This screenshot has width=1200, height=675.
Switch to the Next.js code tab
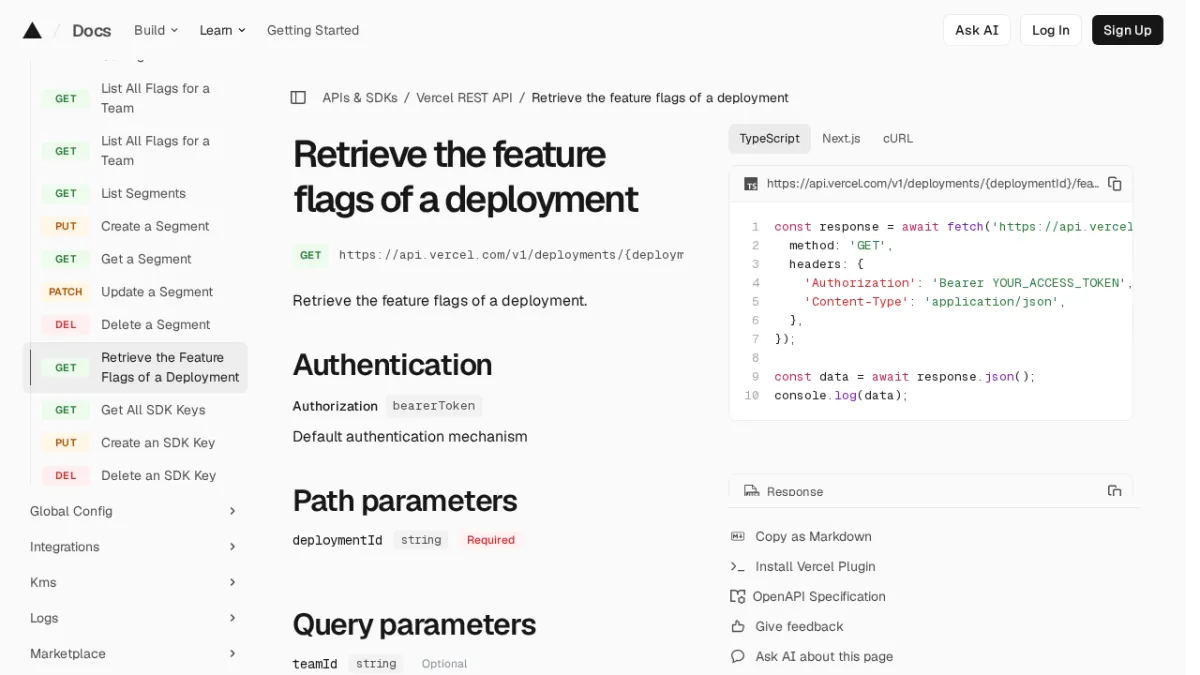[841, 139]
